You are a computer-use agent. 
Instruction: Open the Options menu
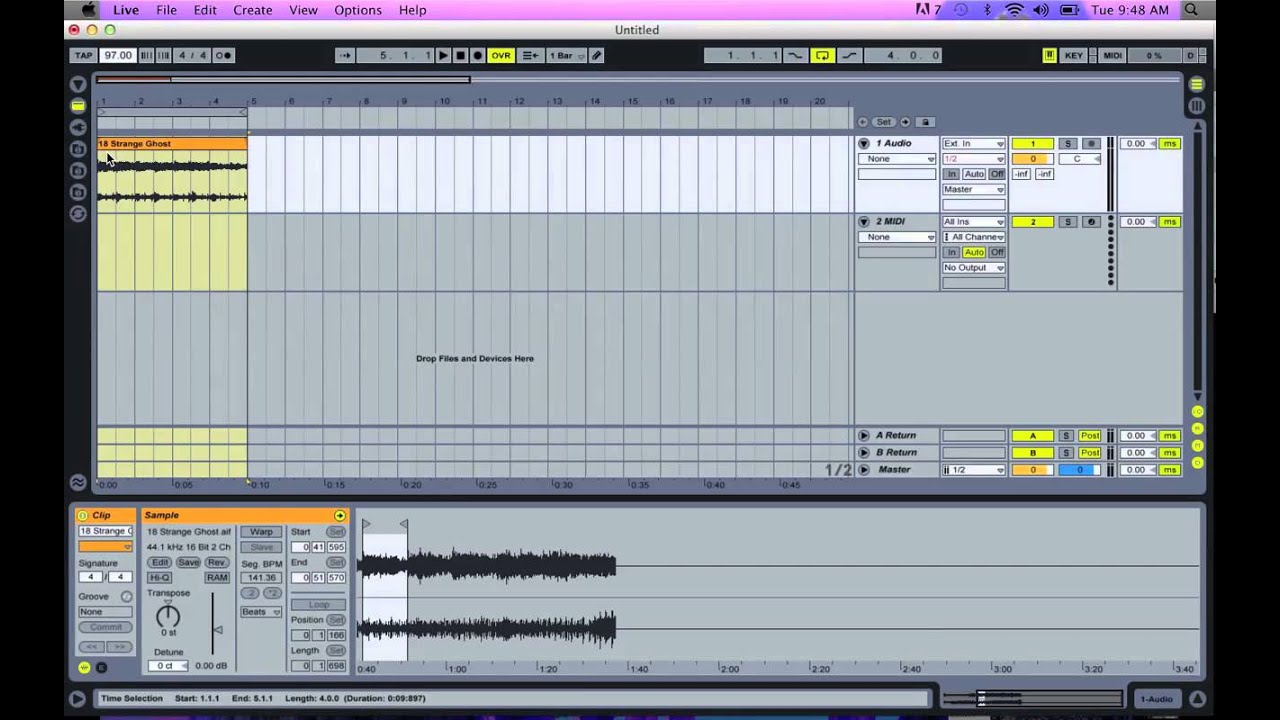358,10
